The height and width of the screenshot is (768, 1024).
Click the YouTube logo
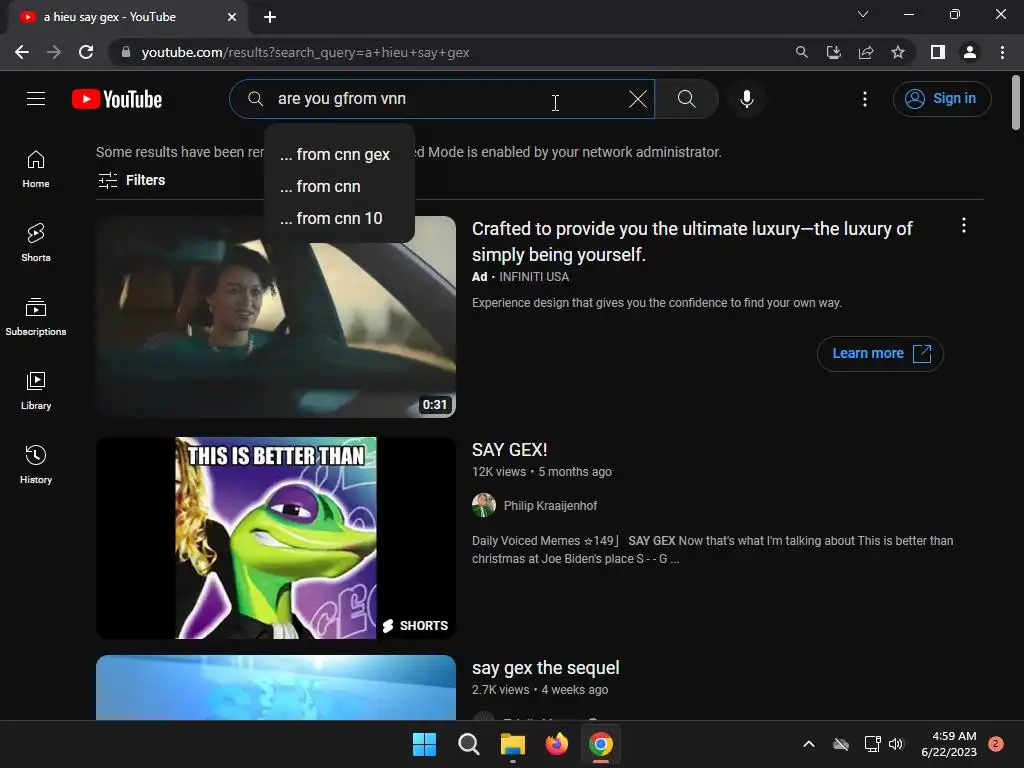(117, 99)
